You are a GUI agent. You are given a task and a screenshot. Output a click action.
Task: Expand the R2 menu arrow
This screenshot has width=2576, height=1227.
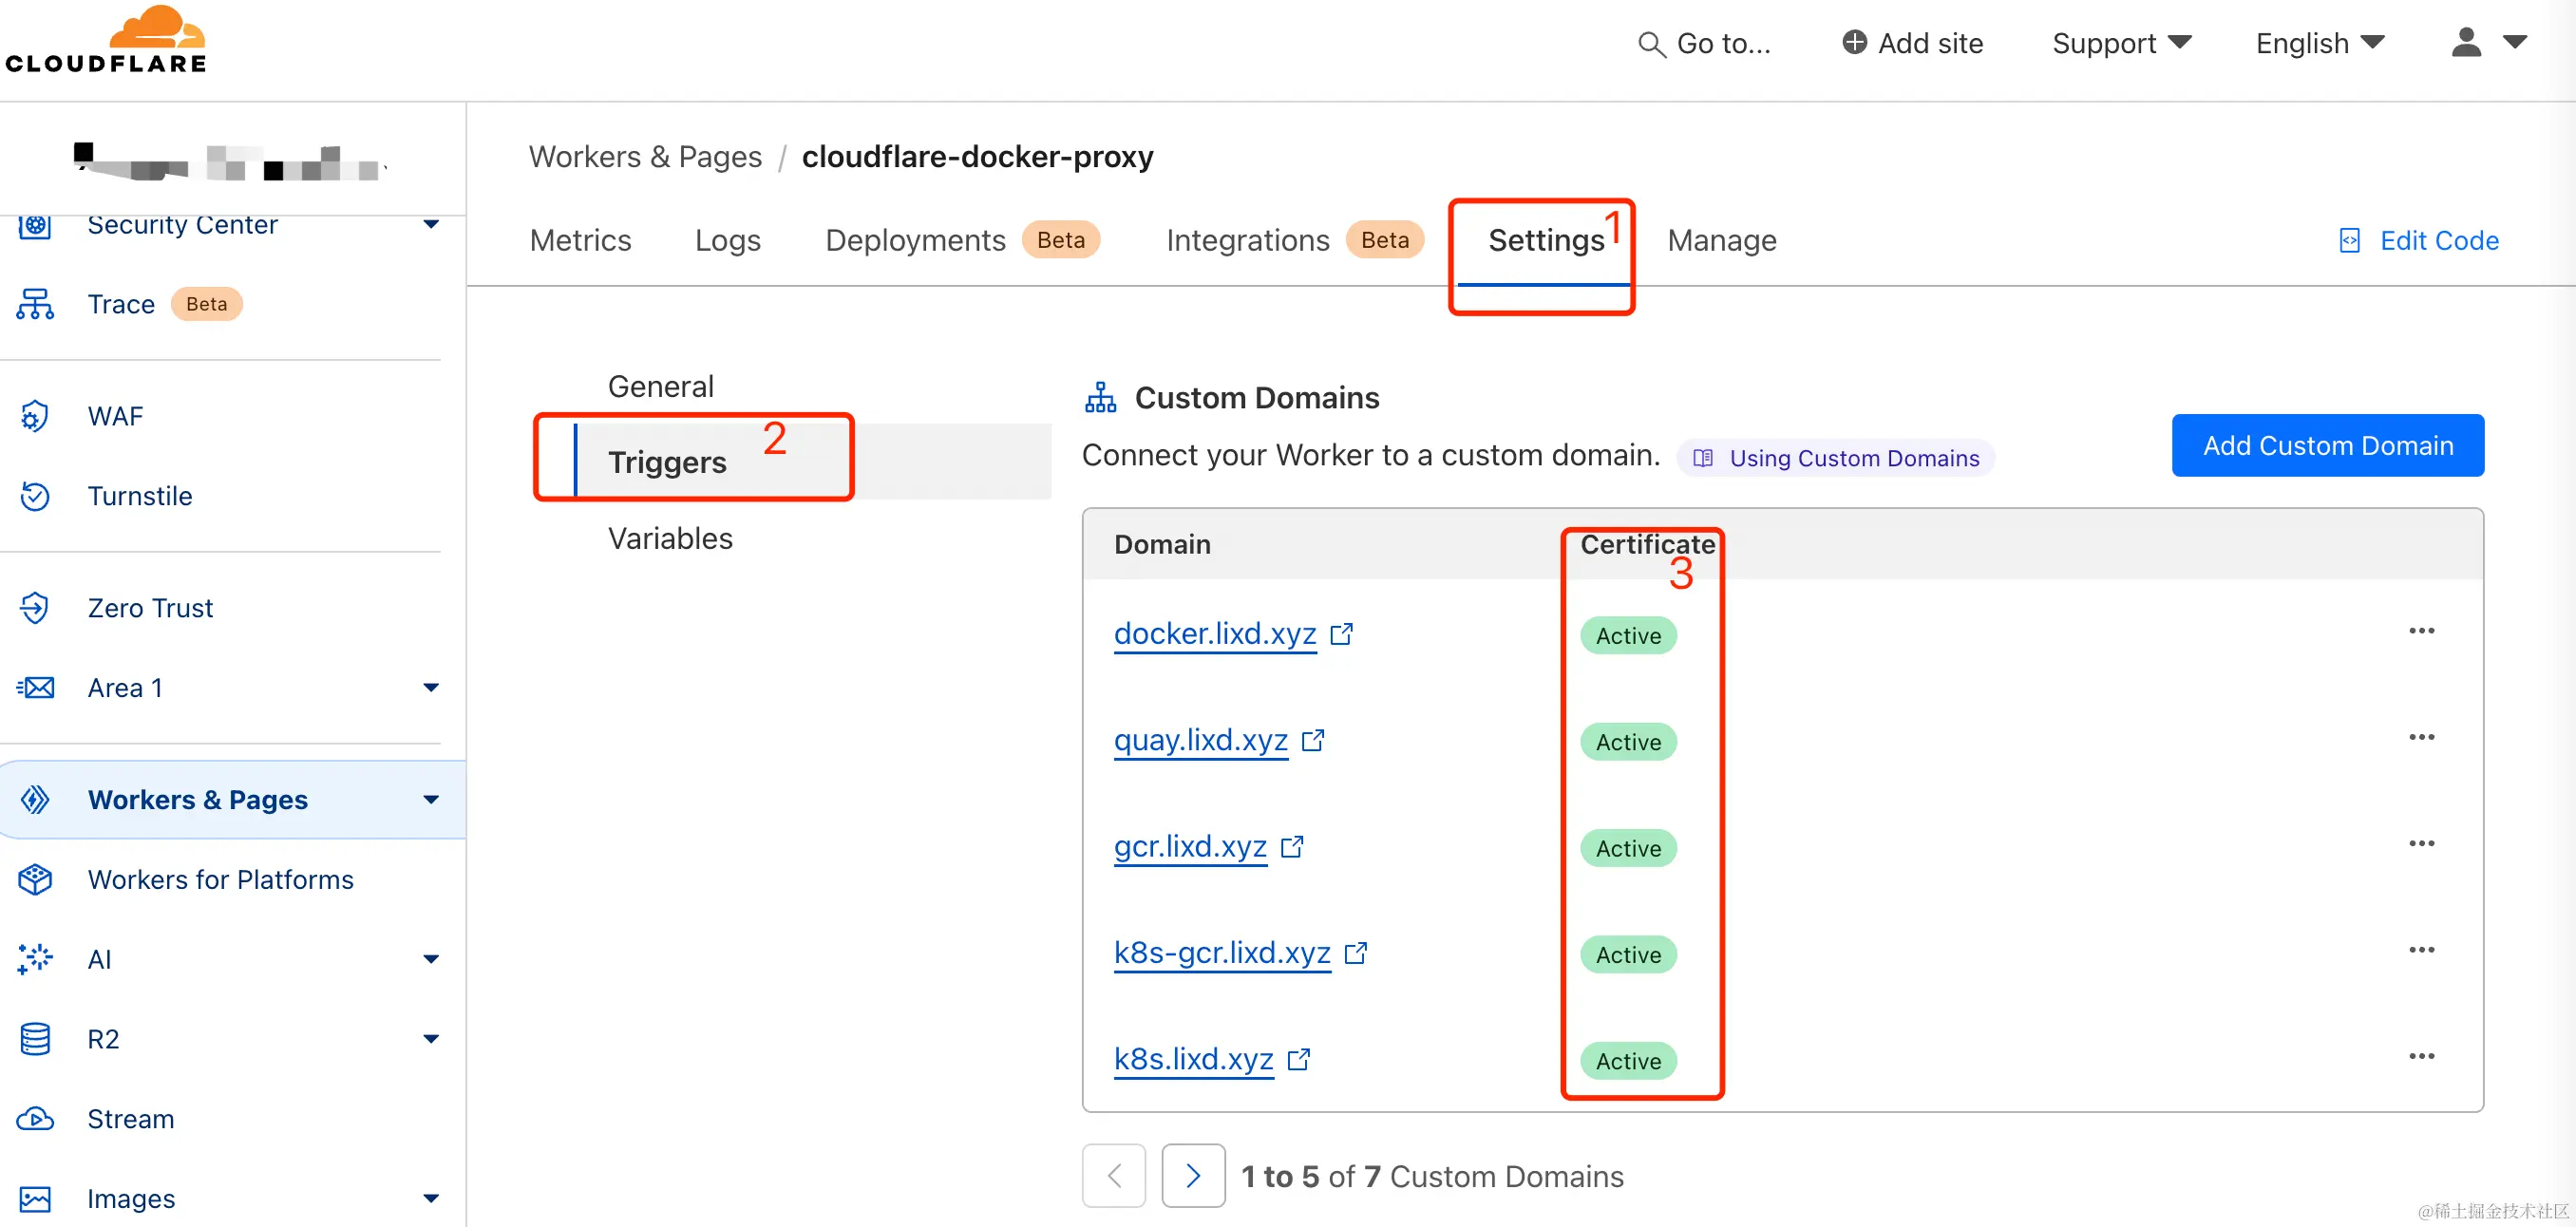[x=431, y=1039]
